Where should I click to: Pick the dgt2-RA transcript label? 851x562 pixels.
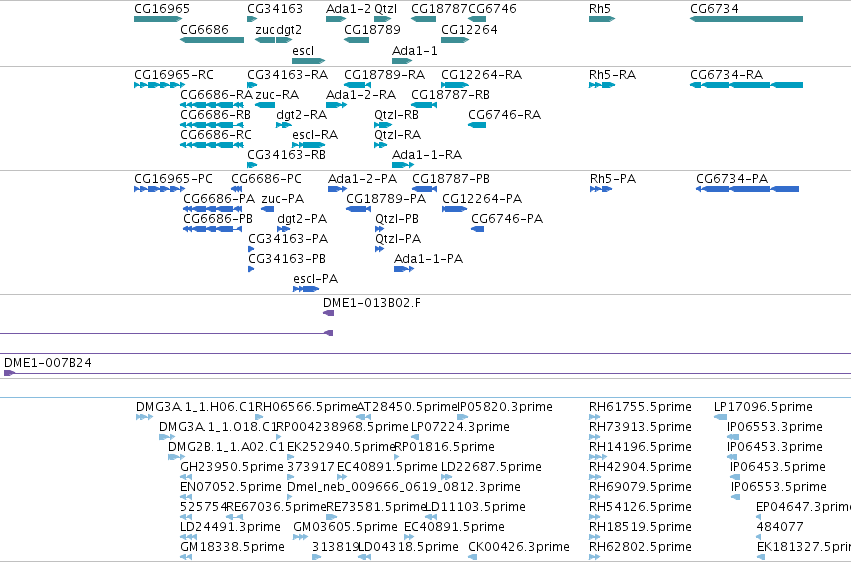point(301,114)
